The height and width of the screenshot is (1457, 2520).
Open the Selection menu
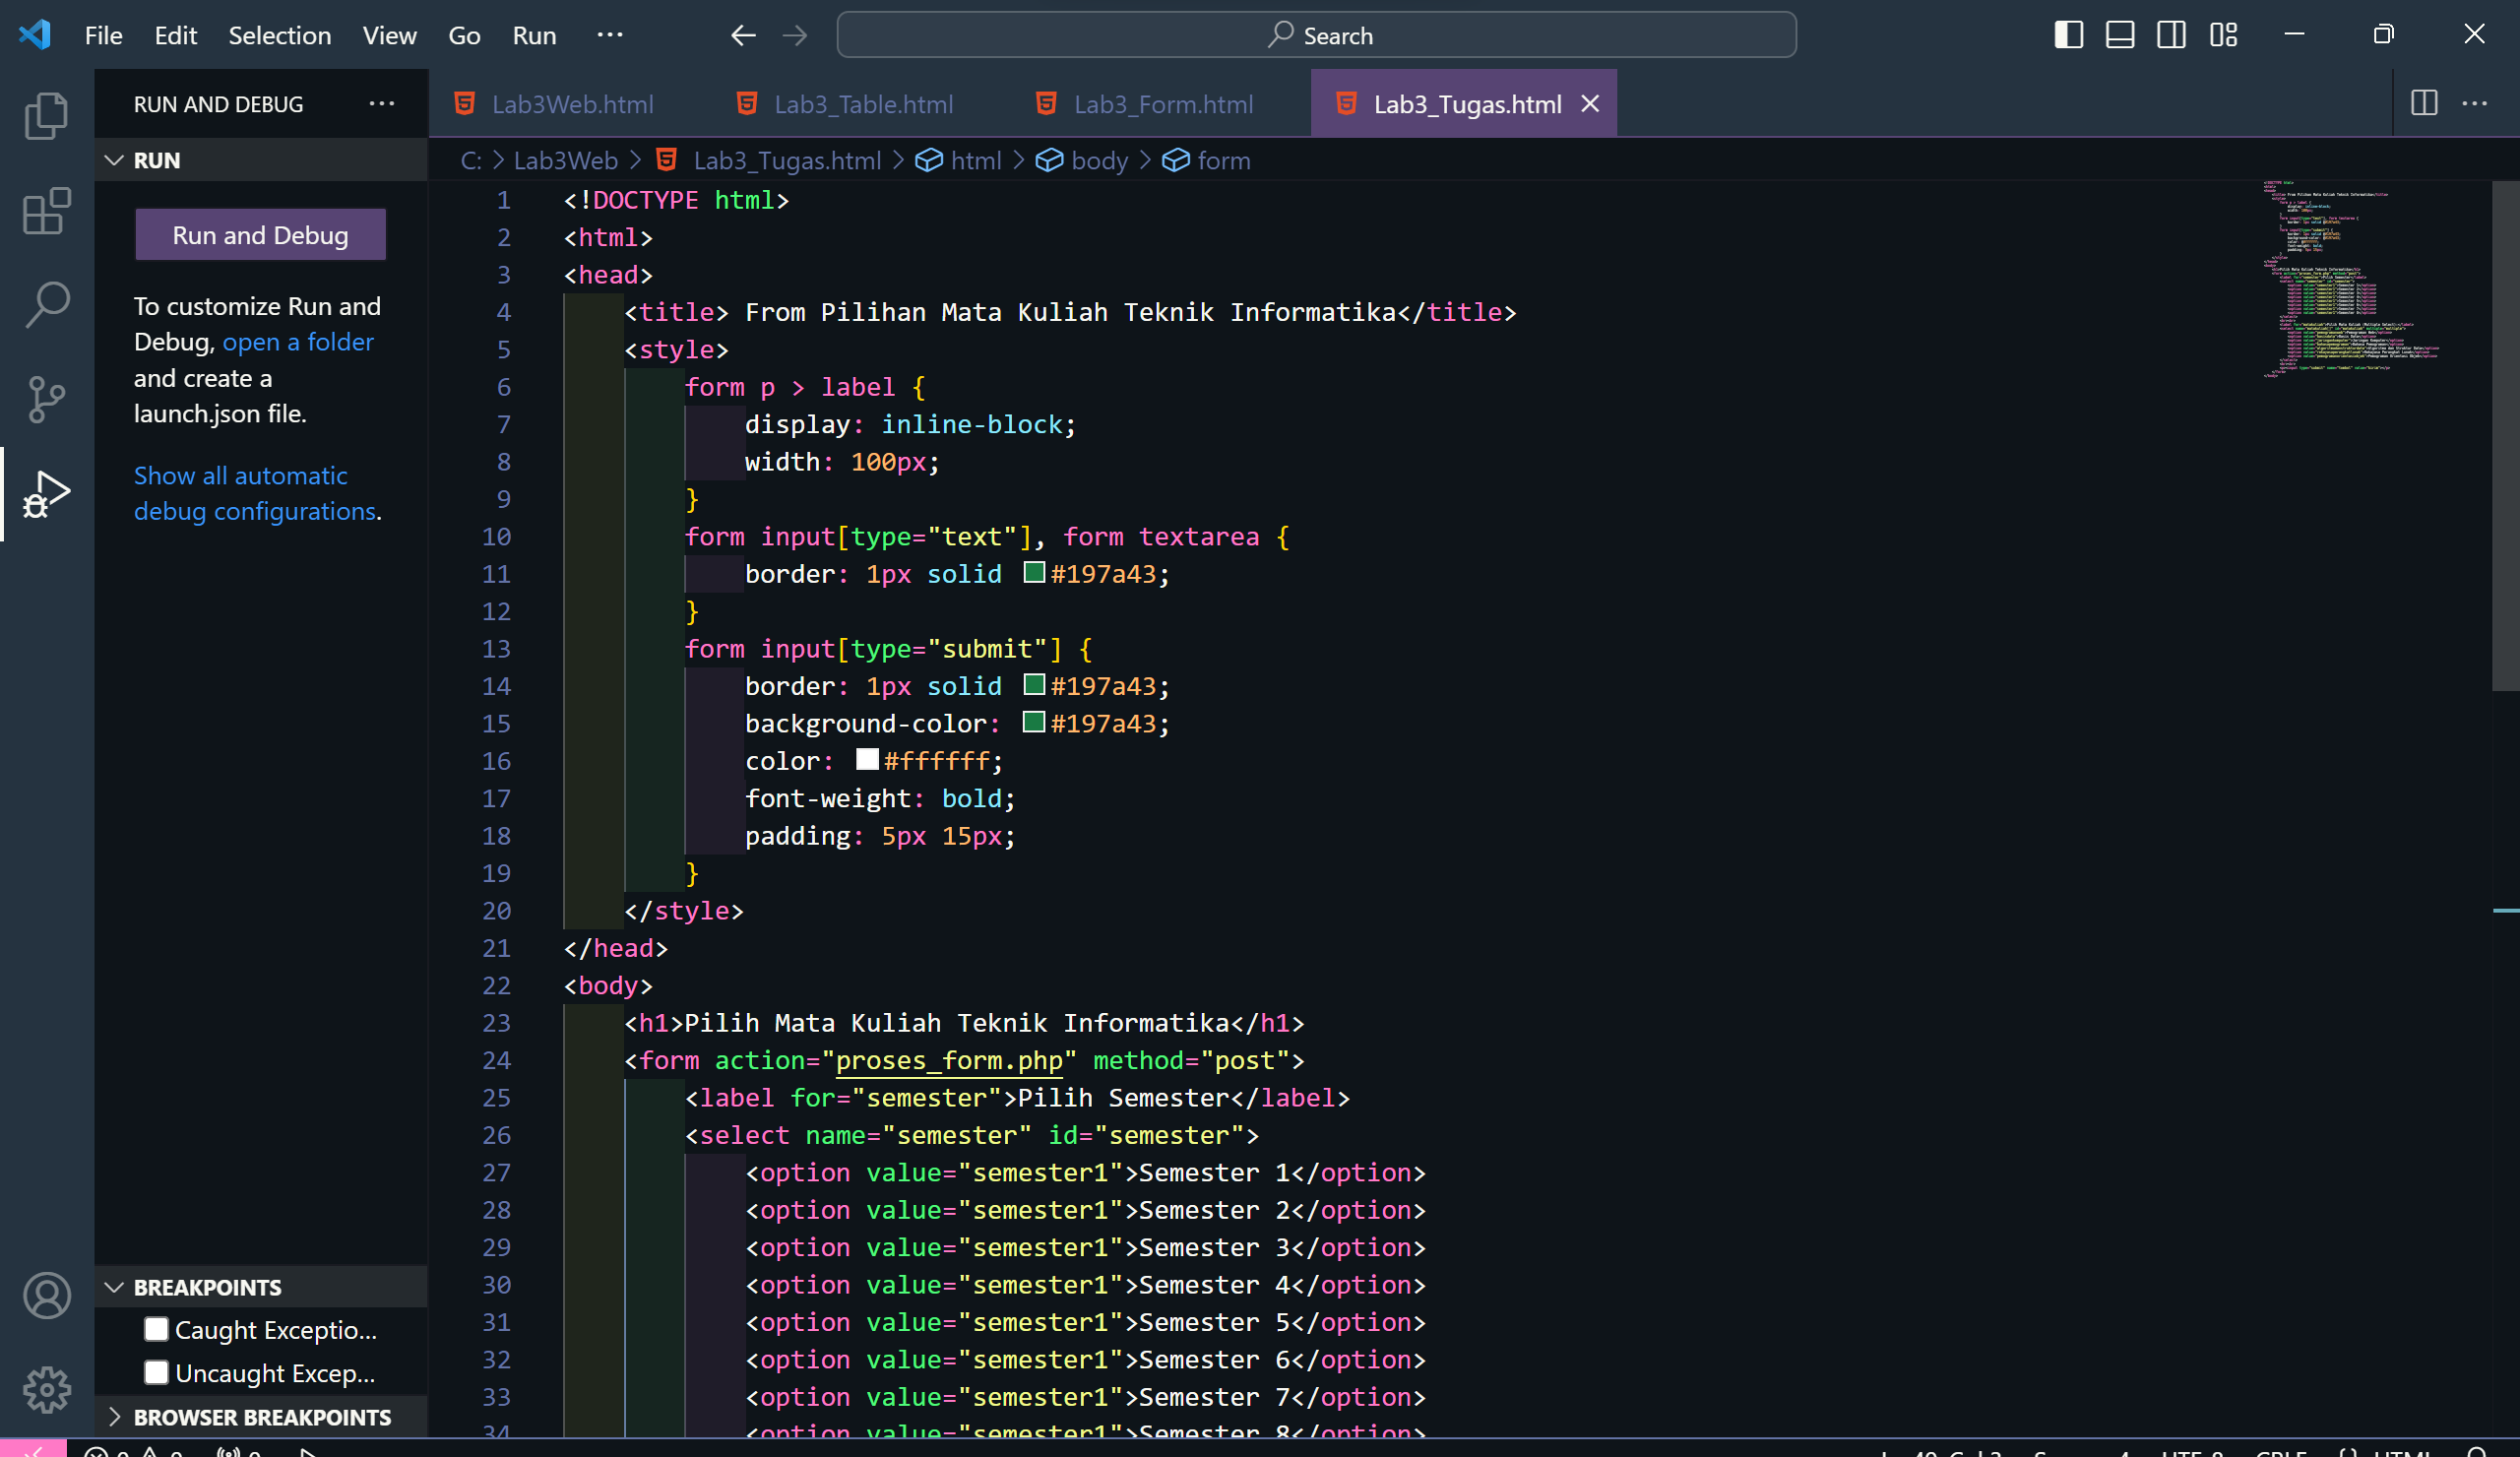click(280, 34)
